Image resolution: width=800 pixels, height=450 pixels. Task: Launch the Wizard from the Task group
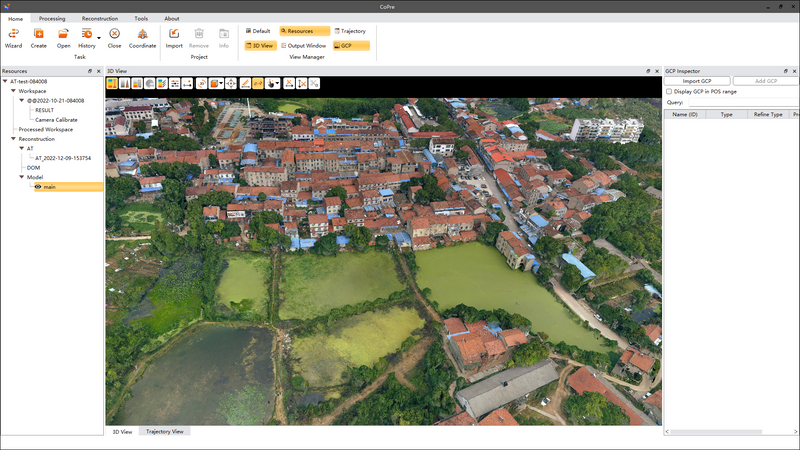point(13,37)
